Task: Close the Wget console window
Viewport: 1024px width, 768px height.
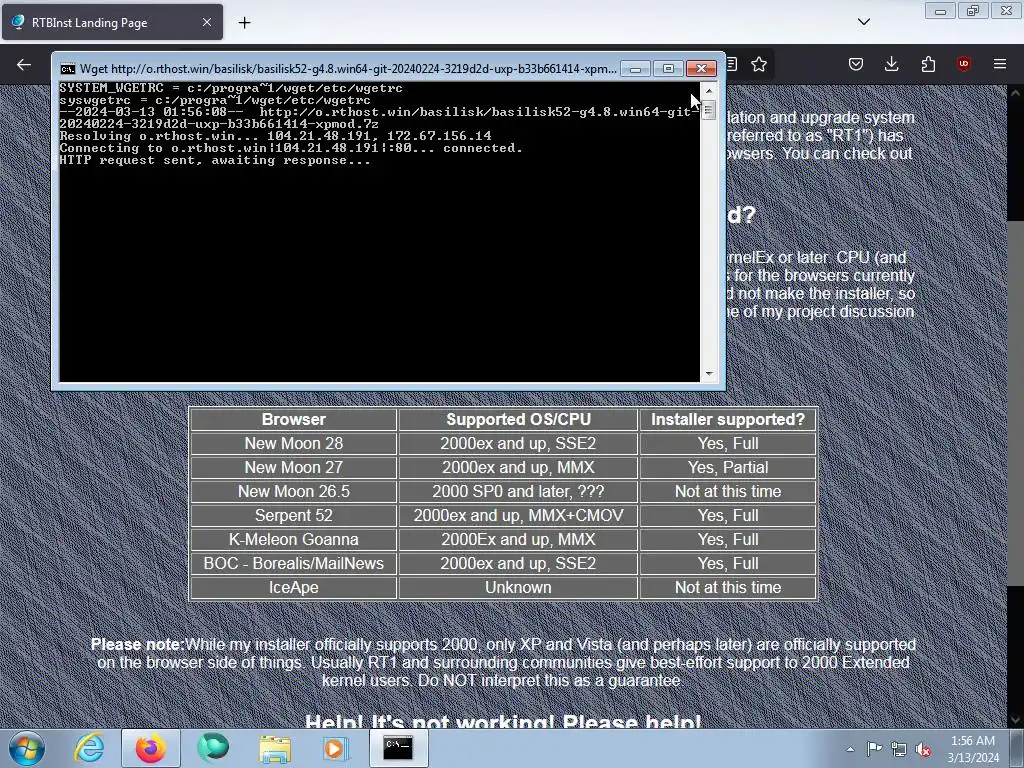Action: 701,69
